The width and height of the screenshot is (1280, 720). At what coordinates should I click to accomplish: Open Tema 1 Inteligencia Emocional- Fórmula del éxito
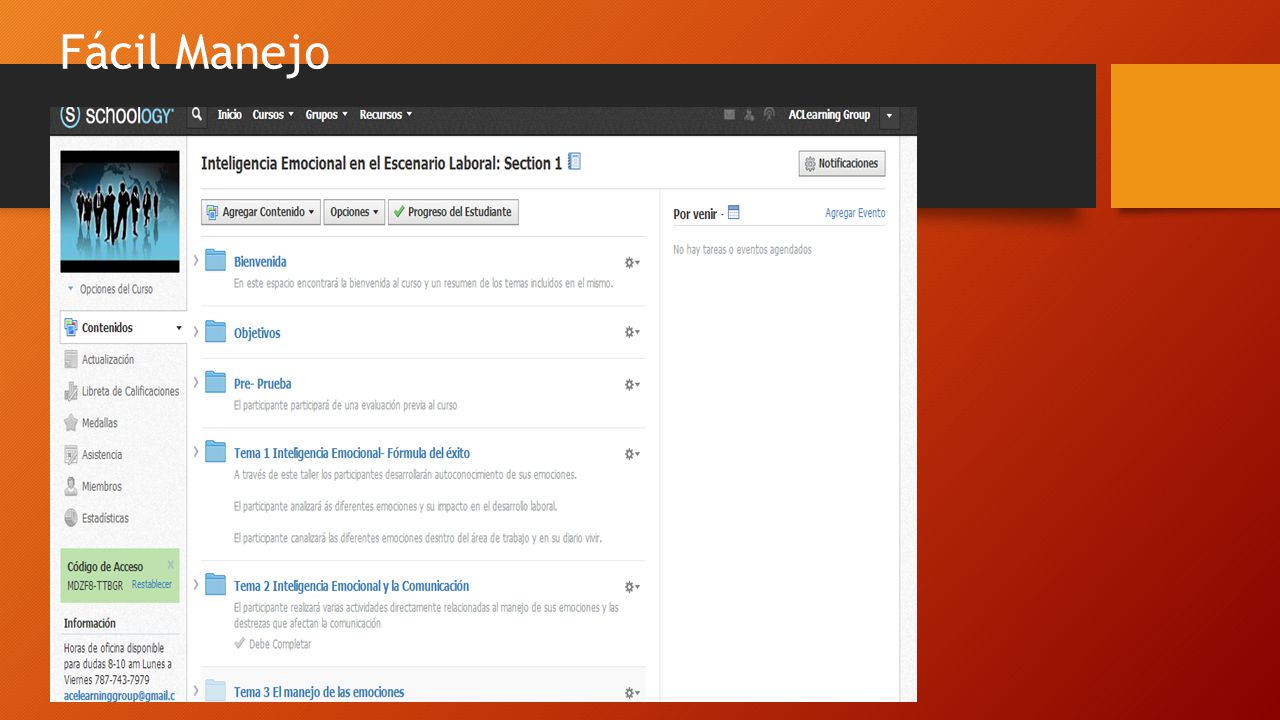[x=352, y=453]
